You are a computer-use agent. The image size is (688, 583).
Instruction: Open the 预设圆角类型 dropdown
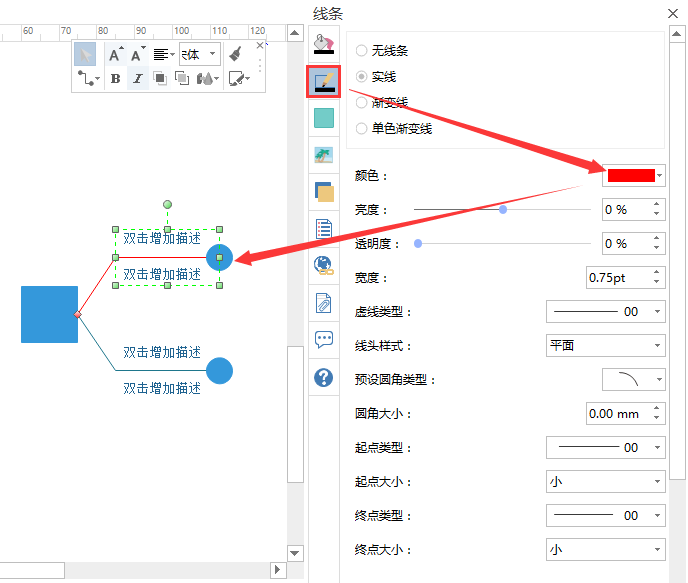634,379
